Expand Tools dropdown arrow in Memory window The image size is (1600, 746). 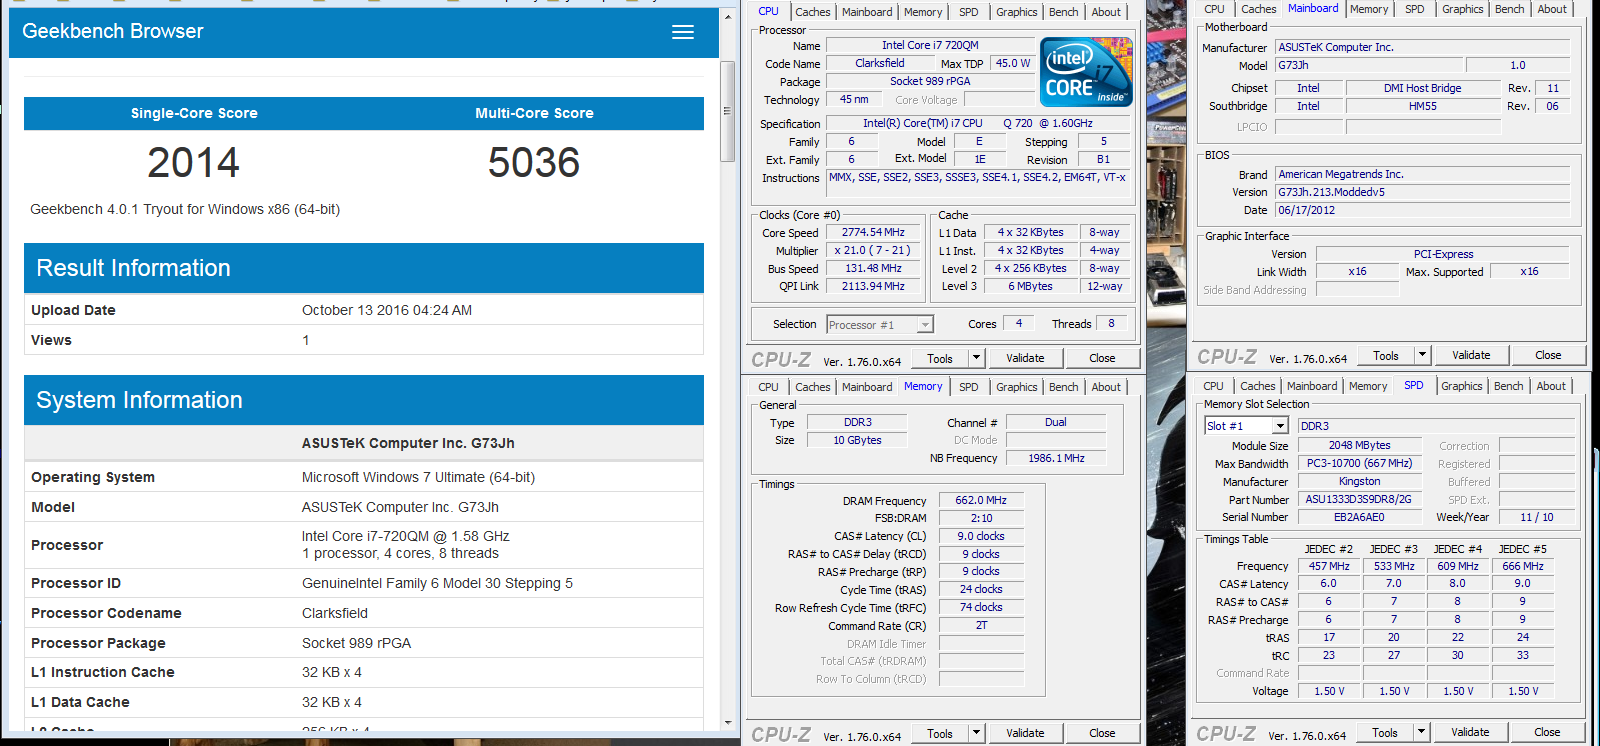tap(976, 733)
